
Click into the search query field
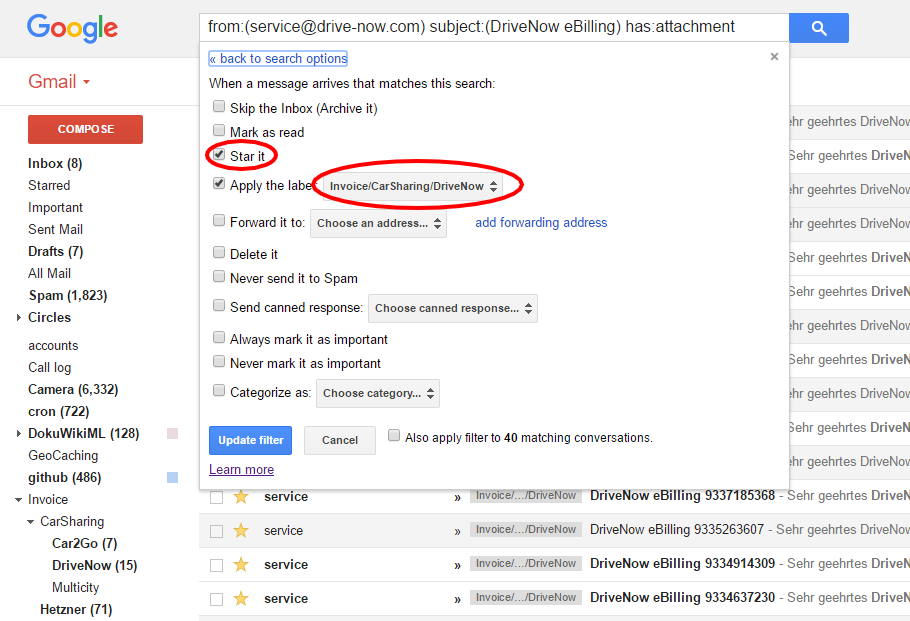(x=494, y=27)
